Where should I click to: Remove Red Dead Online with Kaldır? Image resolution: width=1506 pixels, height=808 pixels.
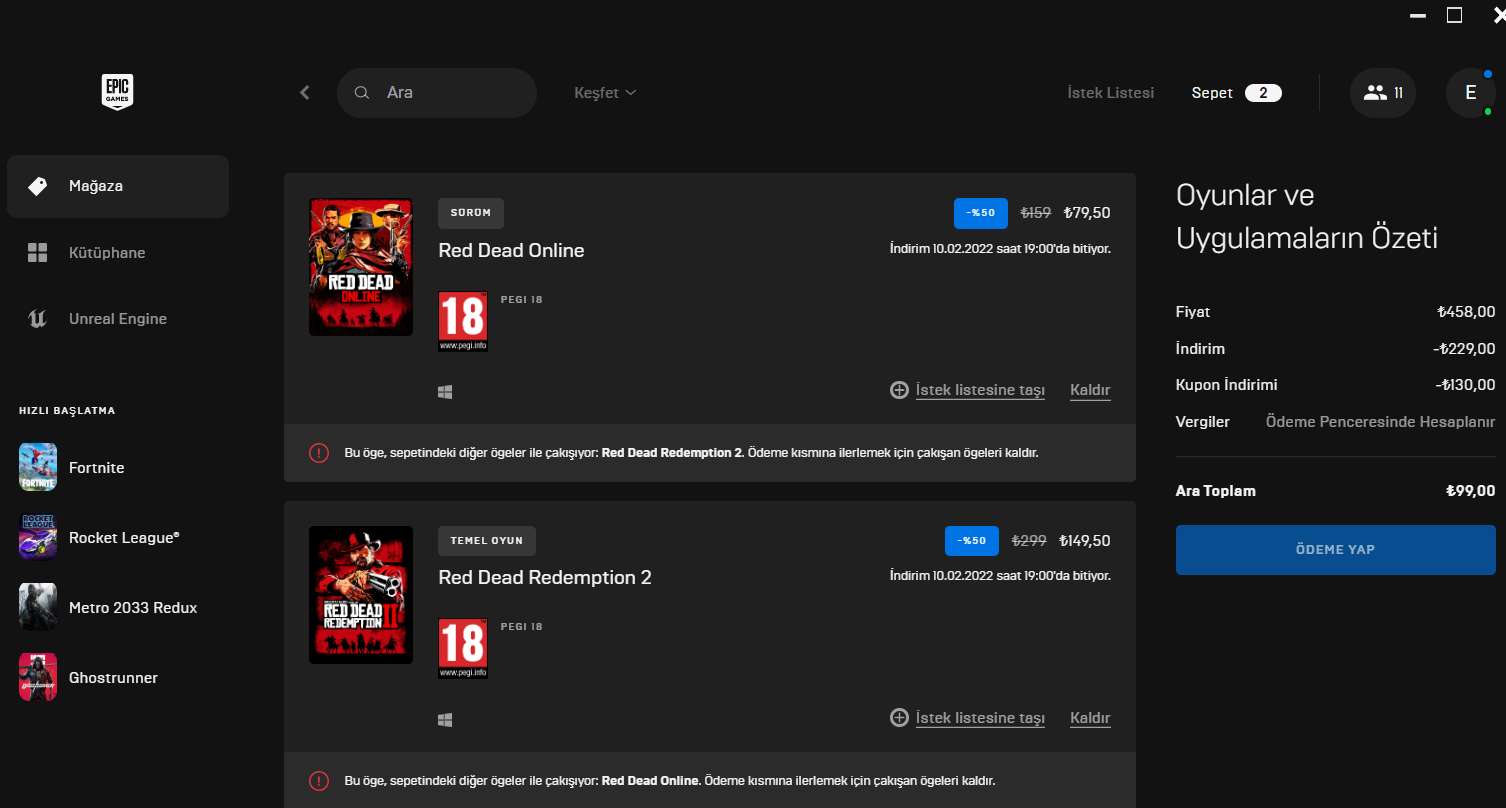[1090, 390]
